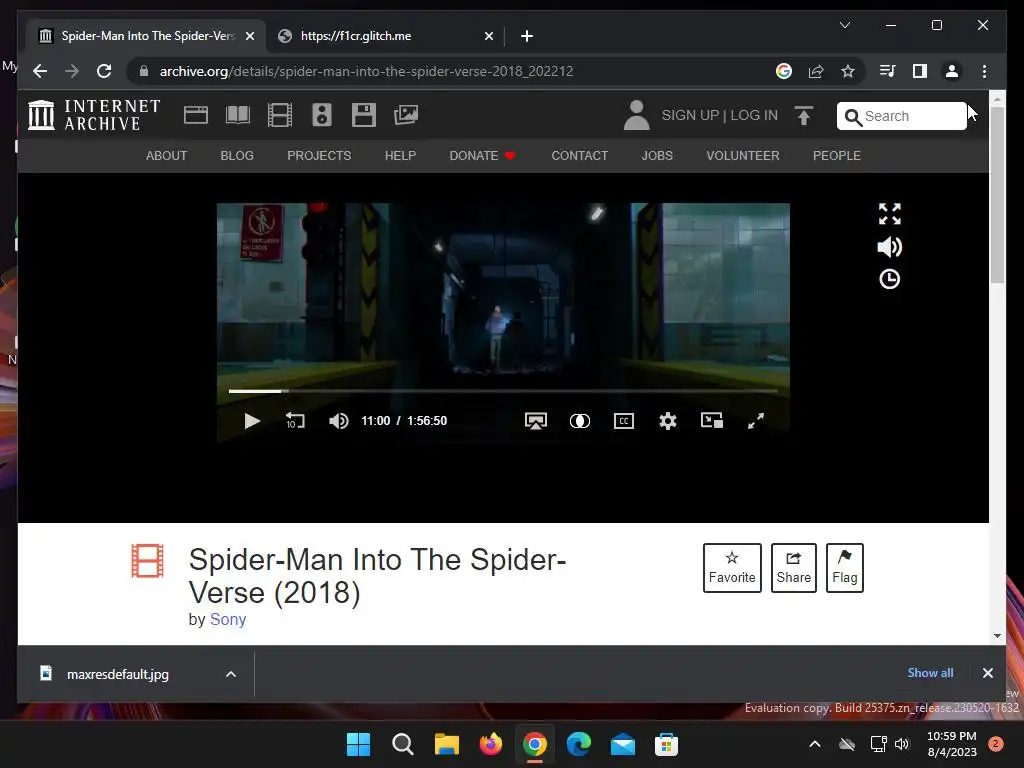The image size is (1024, 768).
Task: Rewind the video 10 seconds
Action: pos(295,421)
